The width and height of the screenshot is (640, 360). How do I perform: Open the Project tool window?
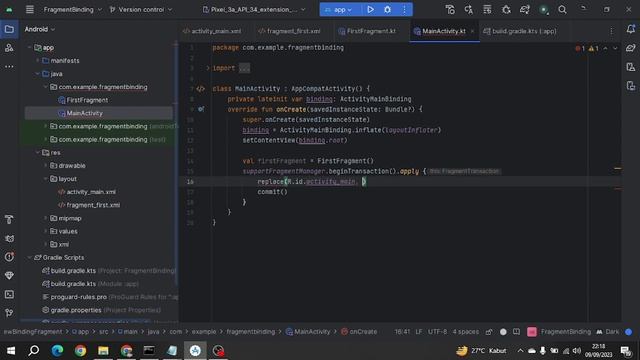(9, 29)
